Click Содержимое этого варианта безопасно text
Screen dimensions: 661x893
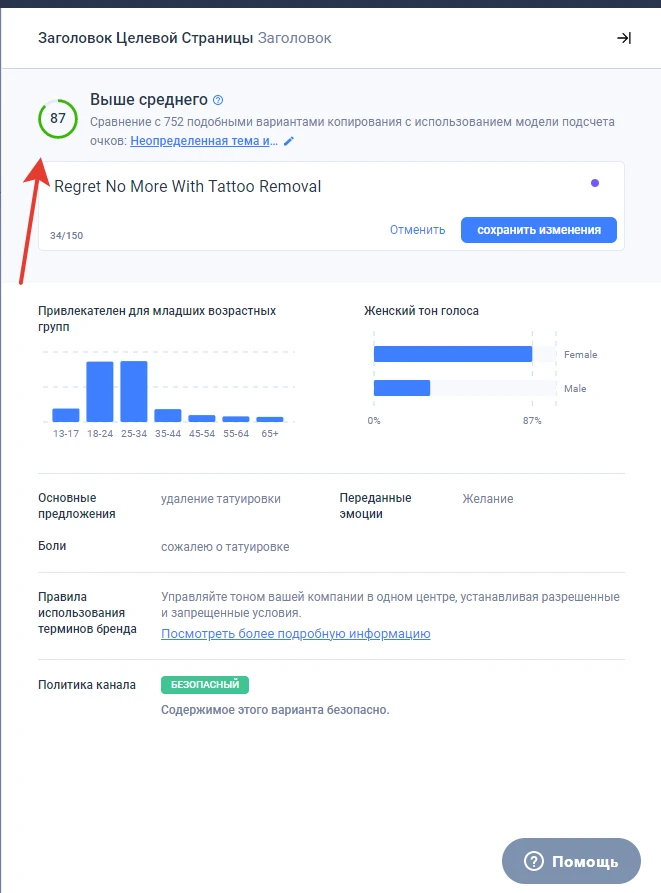275,710
